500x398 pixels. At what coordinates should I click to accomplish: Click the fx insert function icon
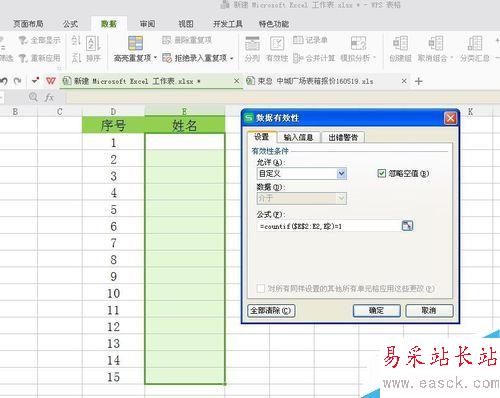(x=50, y=97)
